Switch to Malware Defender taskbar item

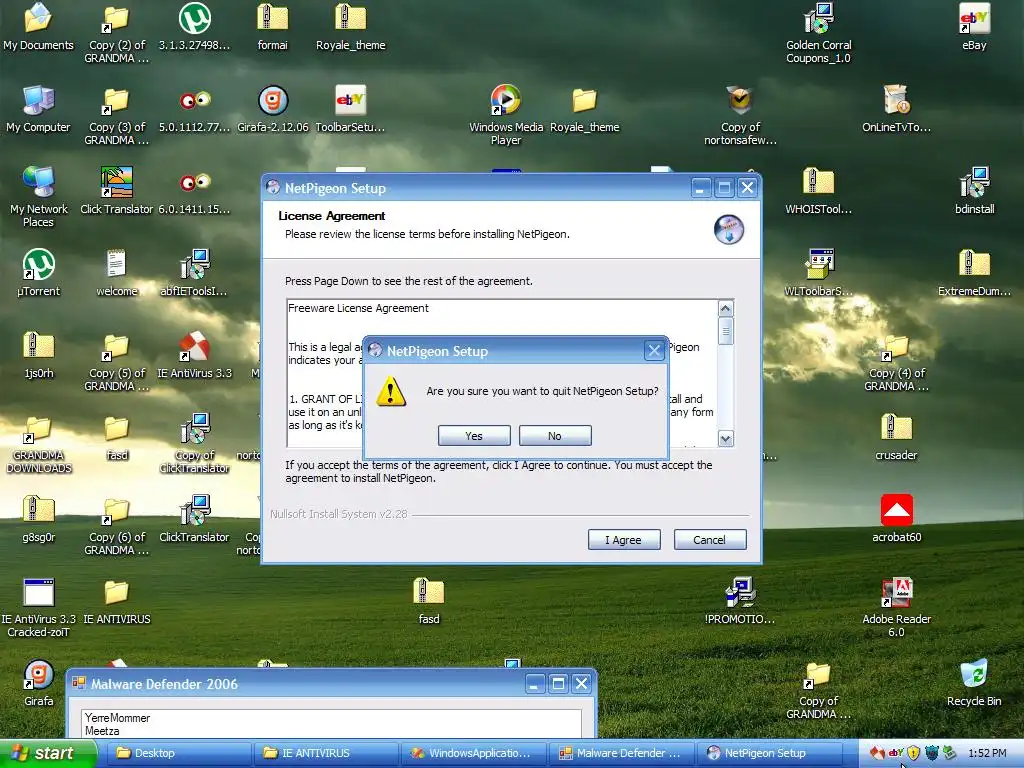click(621, 753)
